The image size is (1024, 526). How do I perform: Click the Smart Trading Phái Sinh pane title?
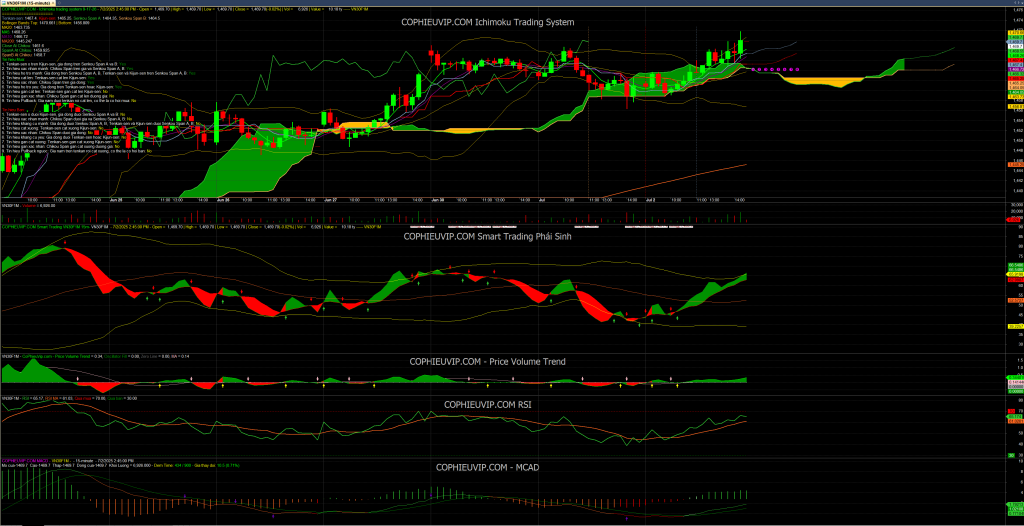(x=487, y=237)
